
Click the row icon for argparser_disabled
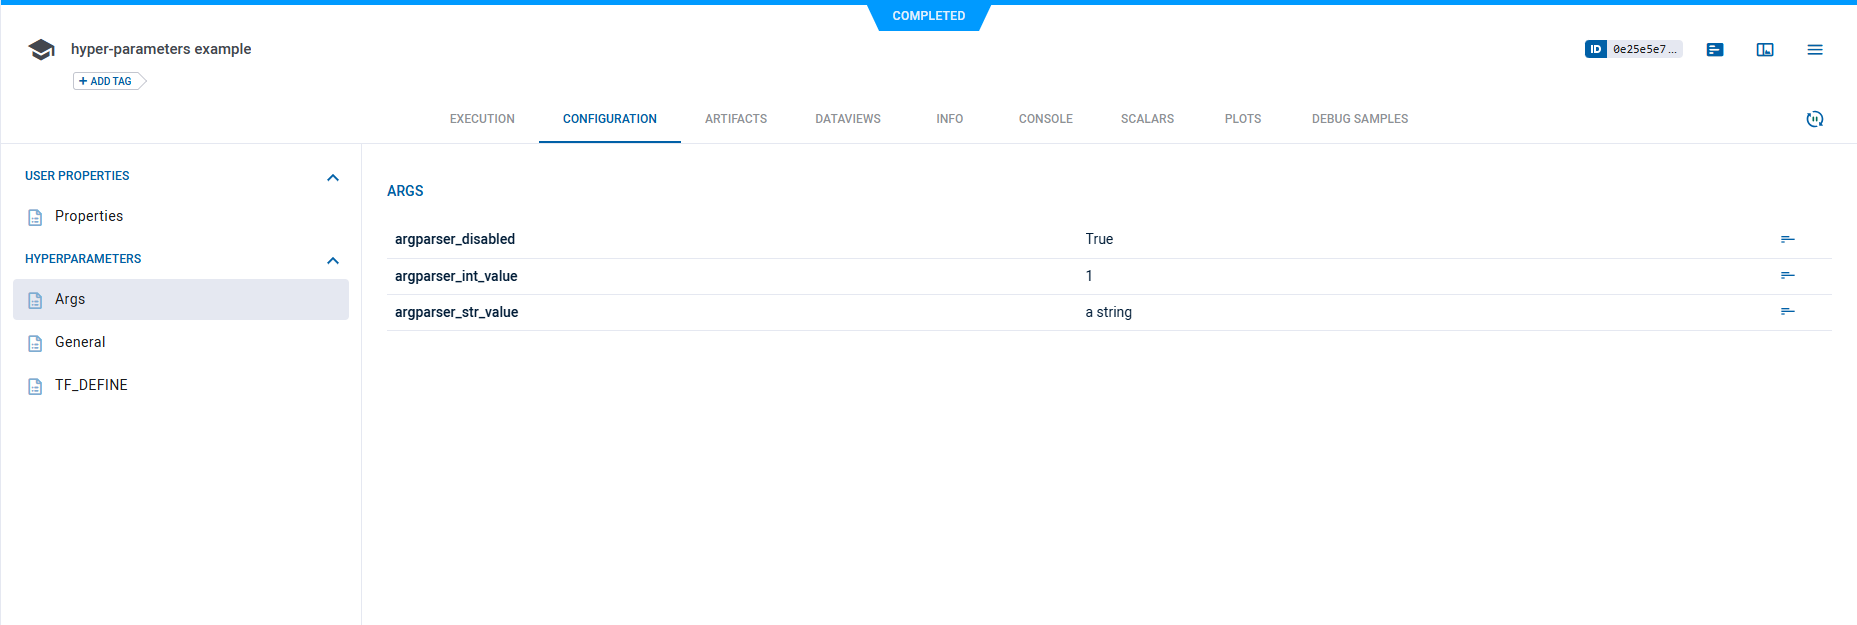[x=1787, y=239]
